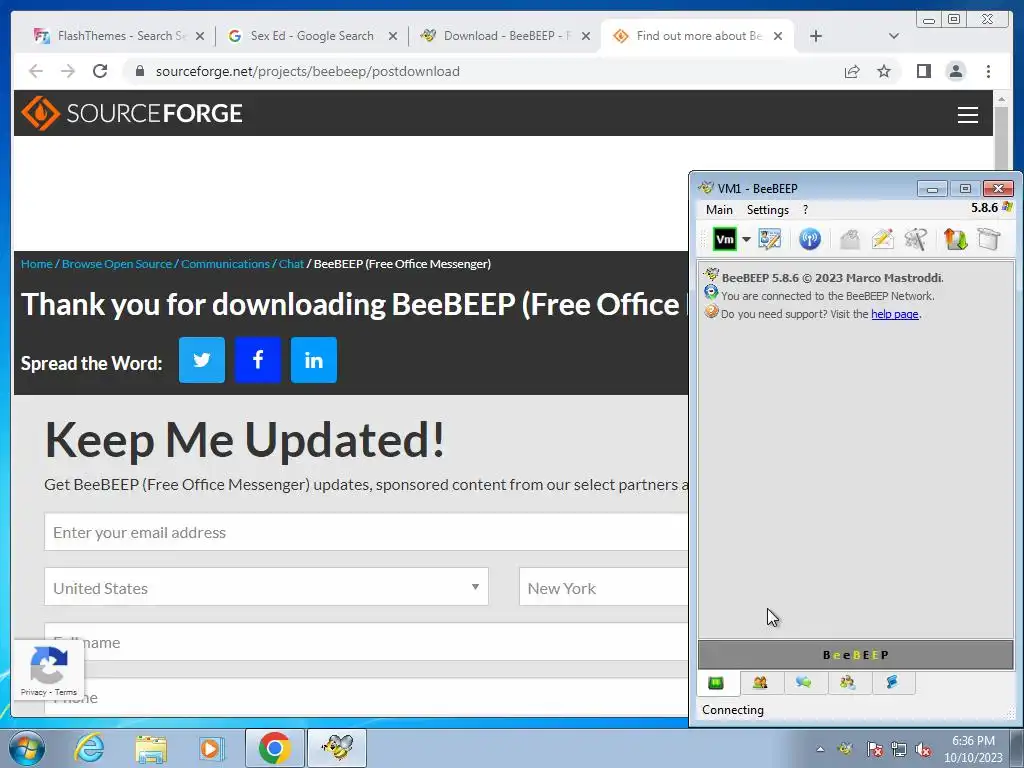The image size is (1024, 768).
Task: Open the reCAPTCHA Privacy link
Action: coord(33,692)
